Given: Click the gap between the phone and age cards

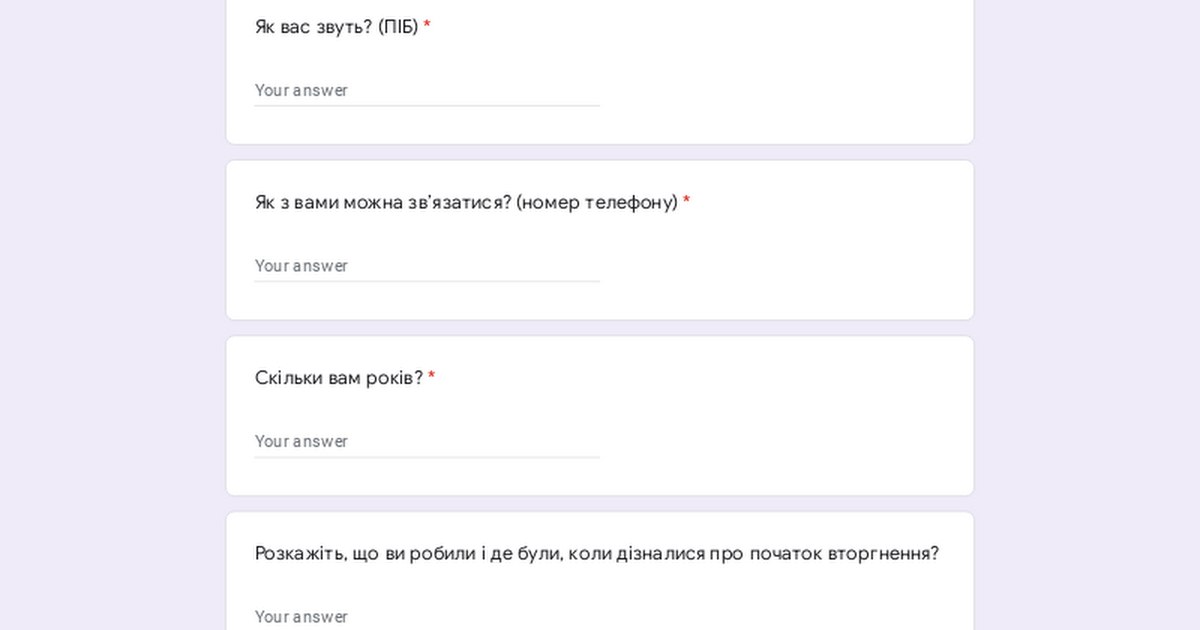Looking at the screenshot, I should (x=600, y=328).
